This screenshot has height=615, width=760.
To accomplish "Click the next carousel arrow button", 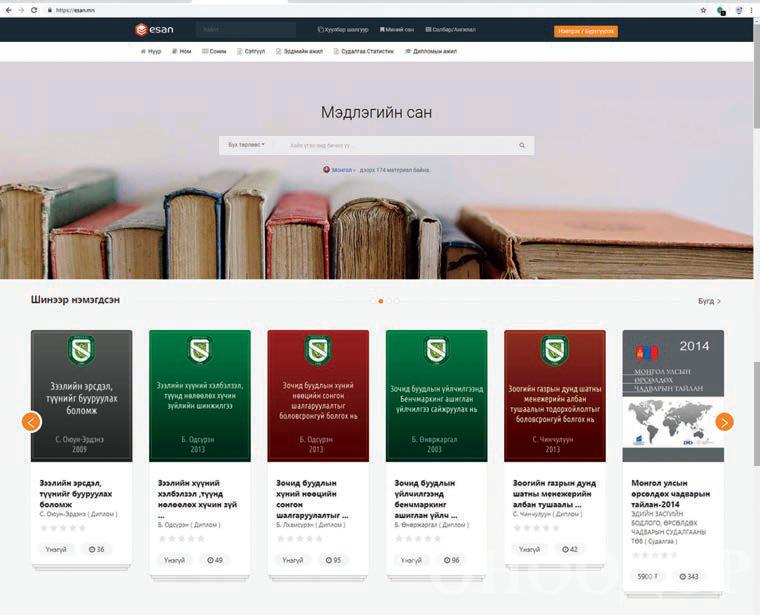I will [724, 422].
